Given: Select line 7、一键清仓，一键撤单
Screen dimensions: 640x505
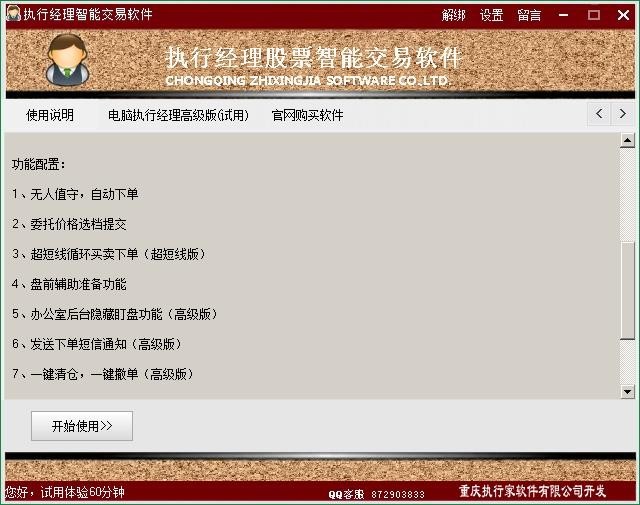Looking at the screenshot, I should coord(103,374).
